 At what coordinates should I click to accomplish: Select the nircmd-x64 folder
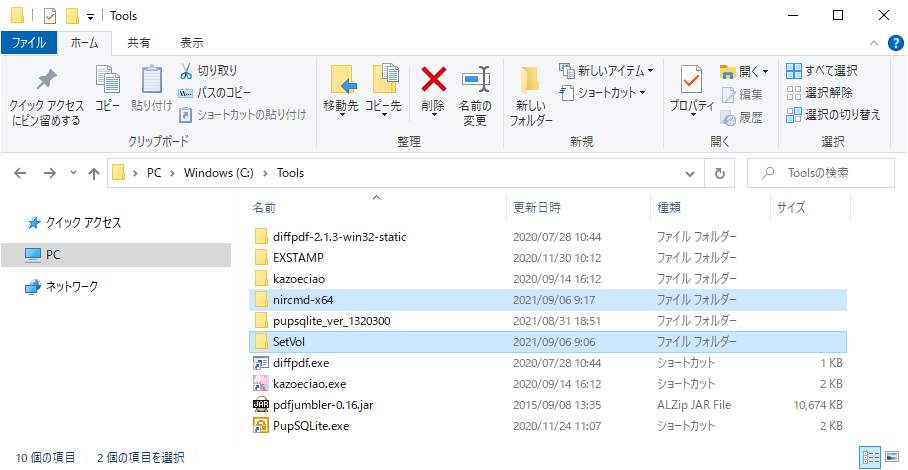[548, 300]
